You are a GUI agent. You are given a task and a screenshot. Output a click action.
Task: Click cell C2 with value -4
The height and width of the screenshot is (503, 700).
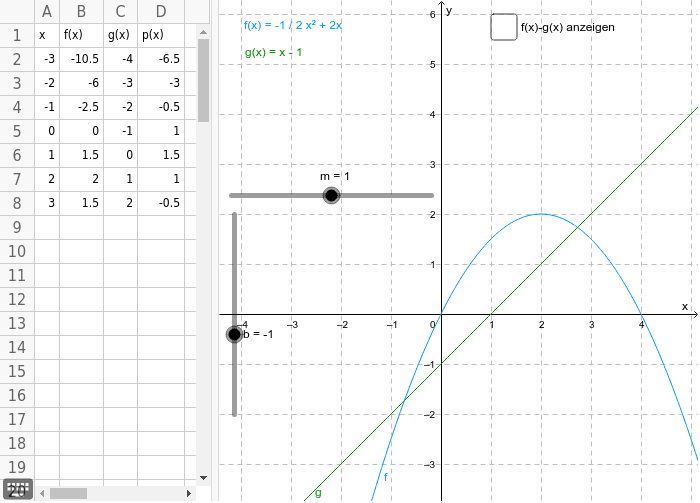121,59
